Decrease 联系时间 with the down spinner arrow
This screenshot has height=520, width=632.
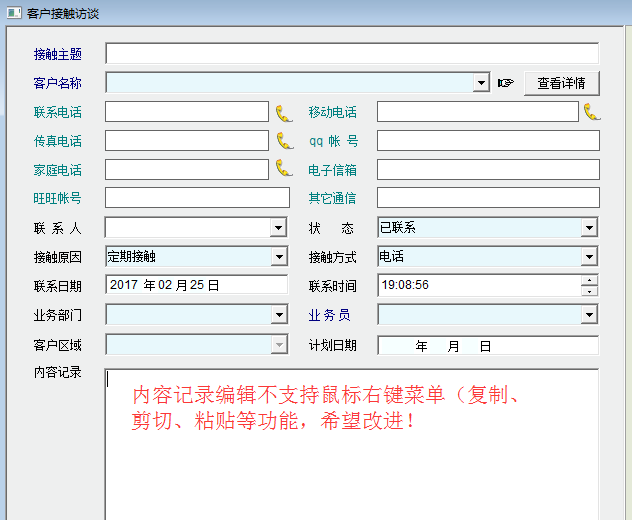(x=590, y=291)
